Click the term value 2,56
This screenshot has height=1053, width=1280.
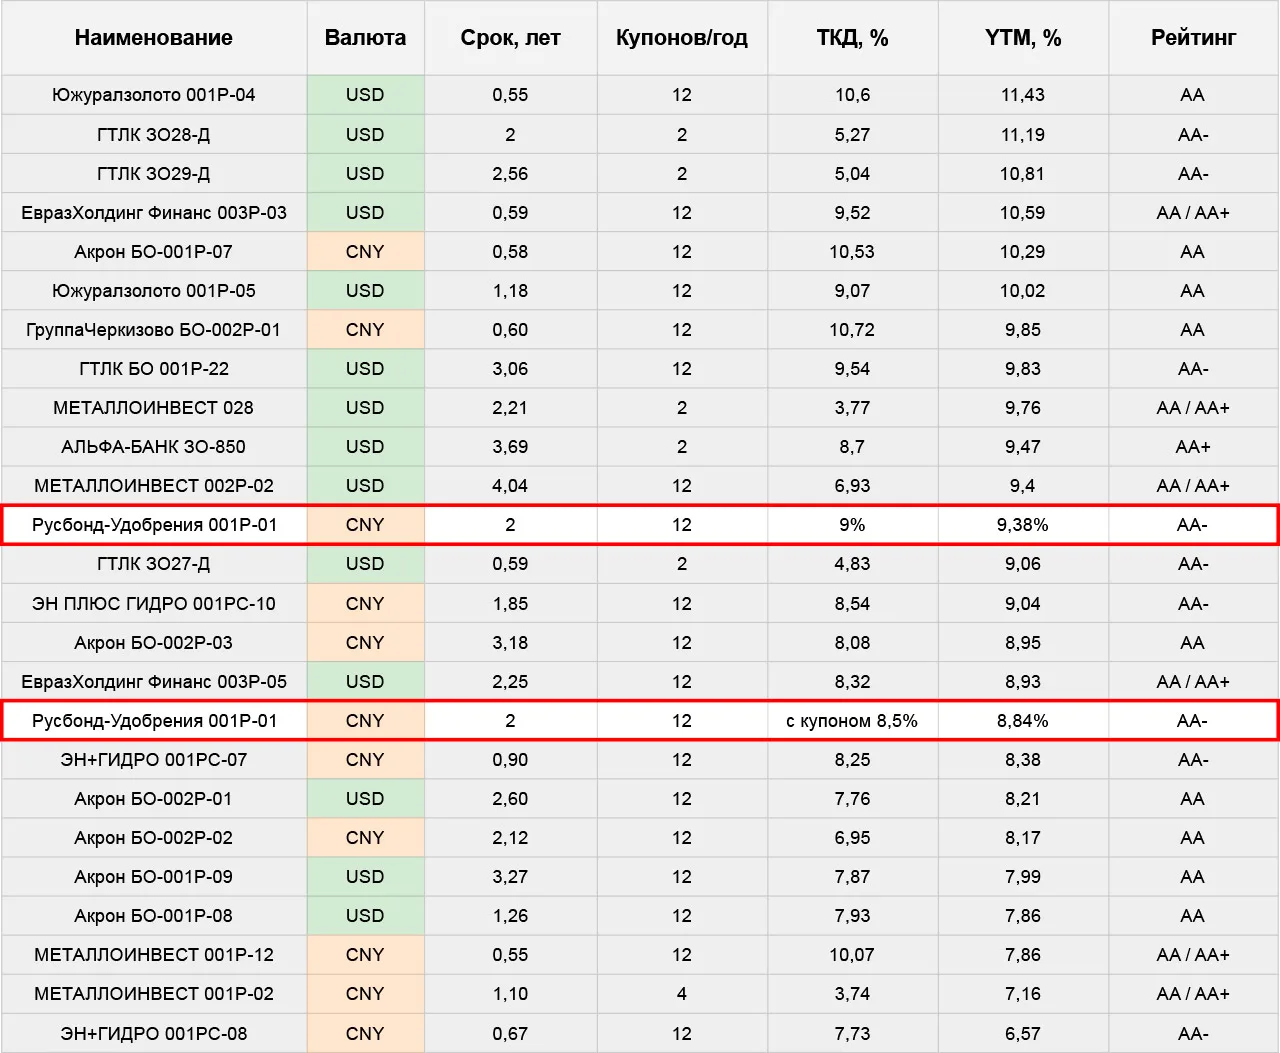tap(510, 173)
